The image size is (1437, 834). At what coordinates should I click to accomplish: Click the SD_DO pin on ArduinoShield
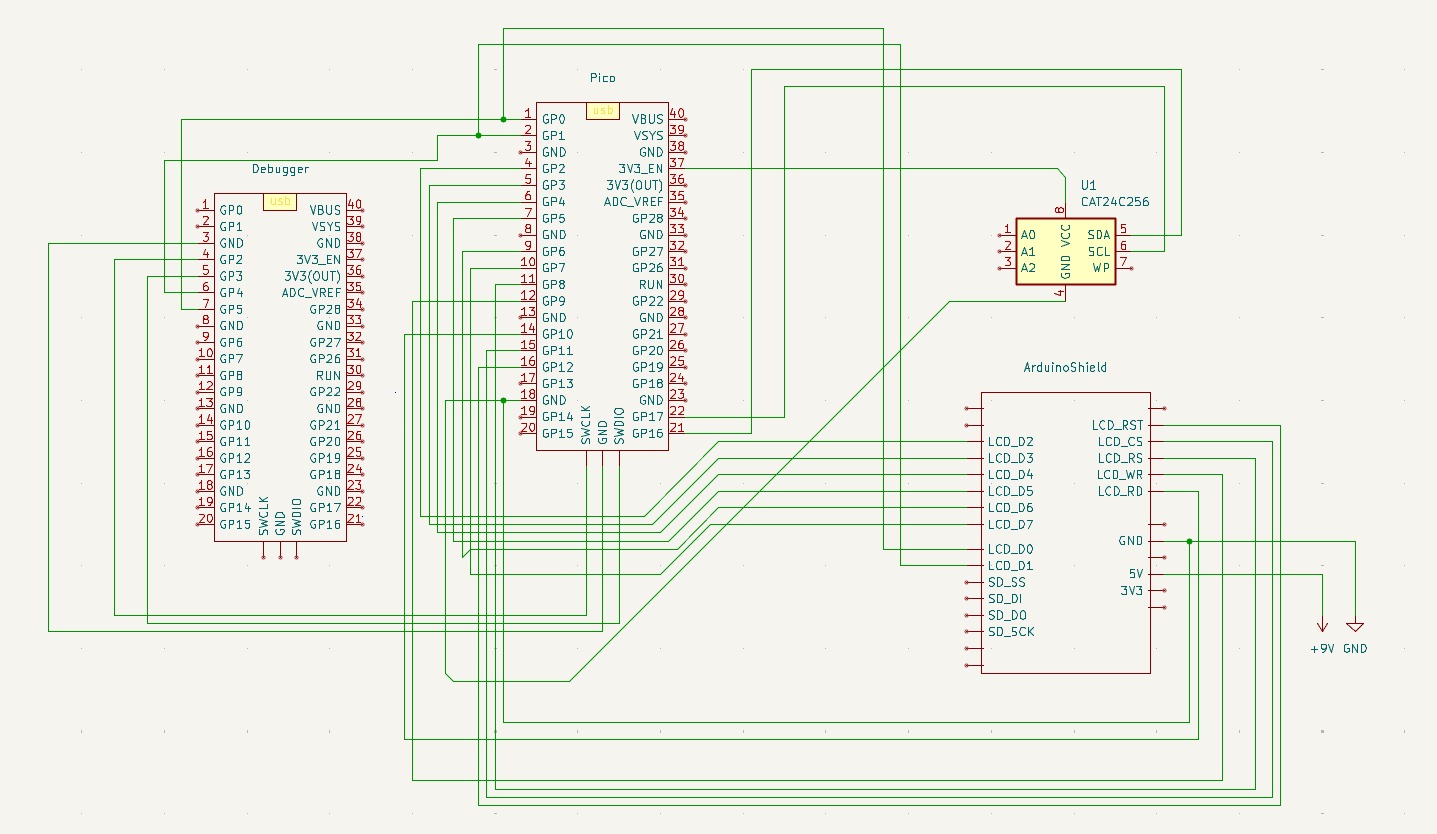click(x=1006, y=615)
